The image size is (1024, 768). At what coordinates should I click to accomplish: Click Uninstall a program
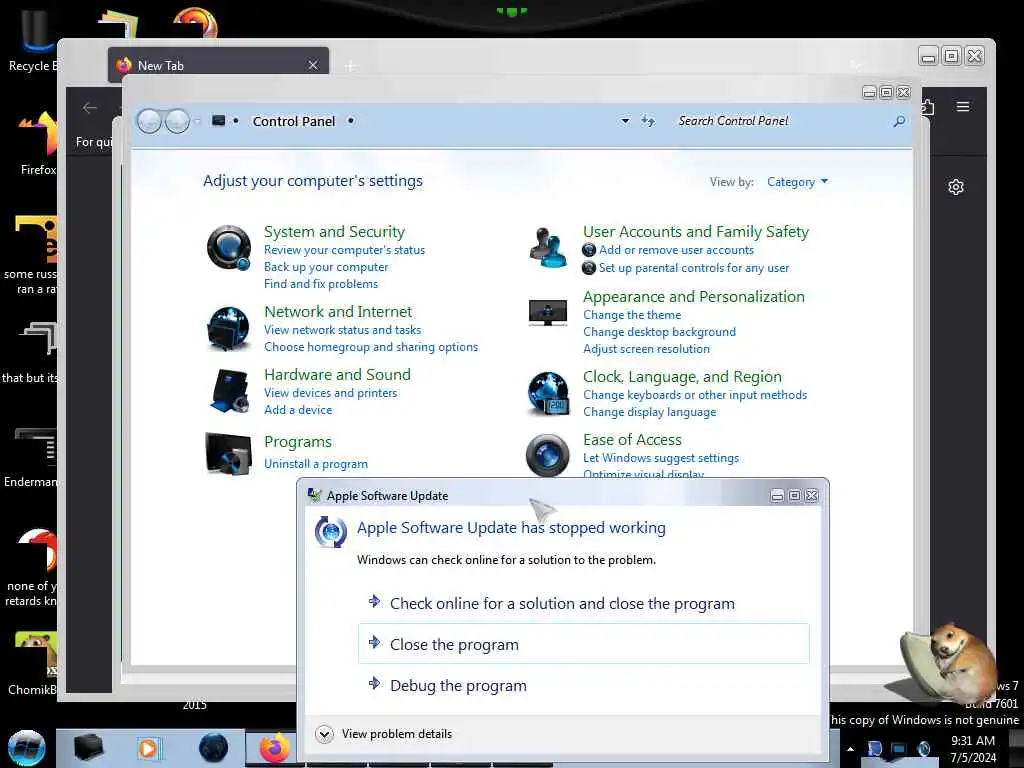click(315, 464)
